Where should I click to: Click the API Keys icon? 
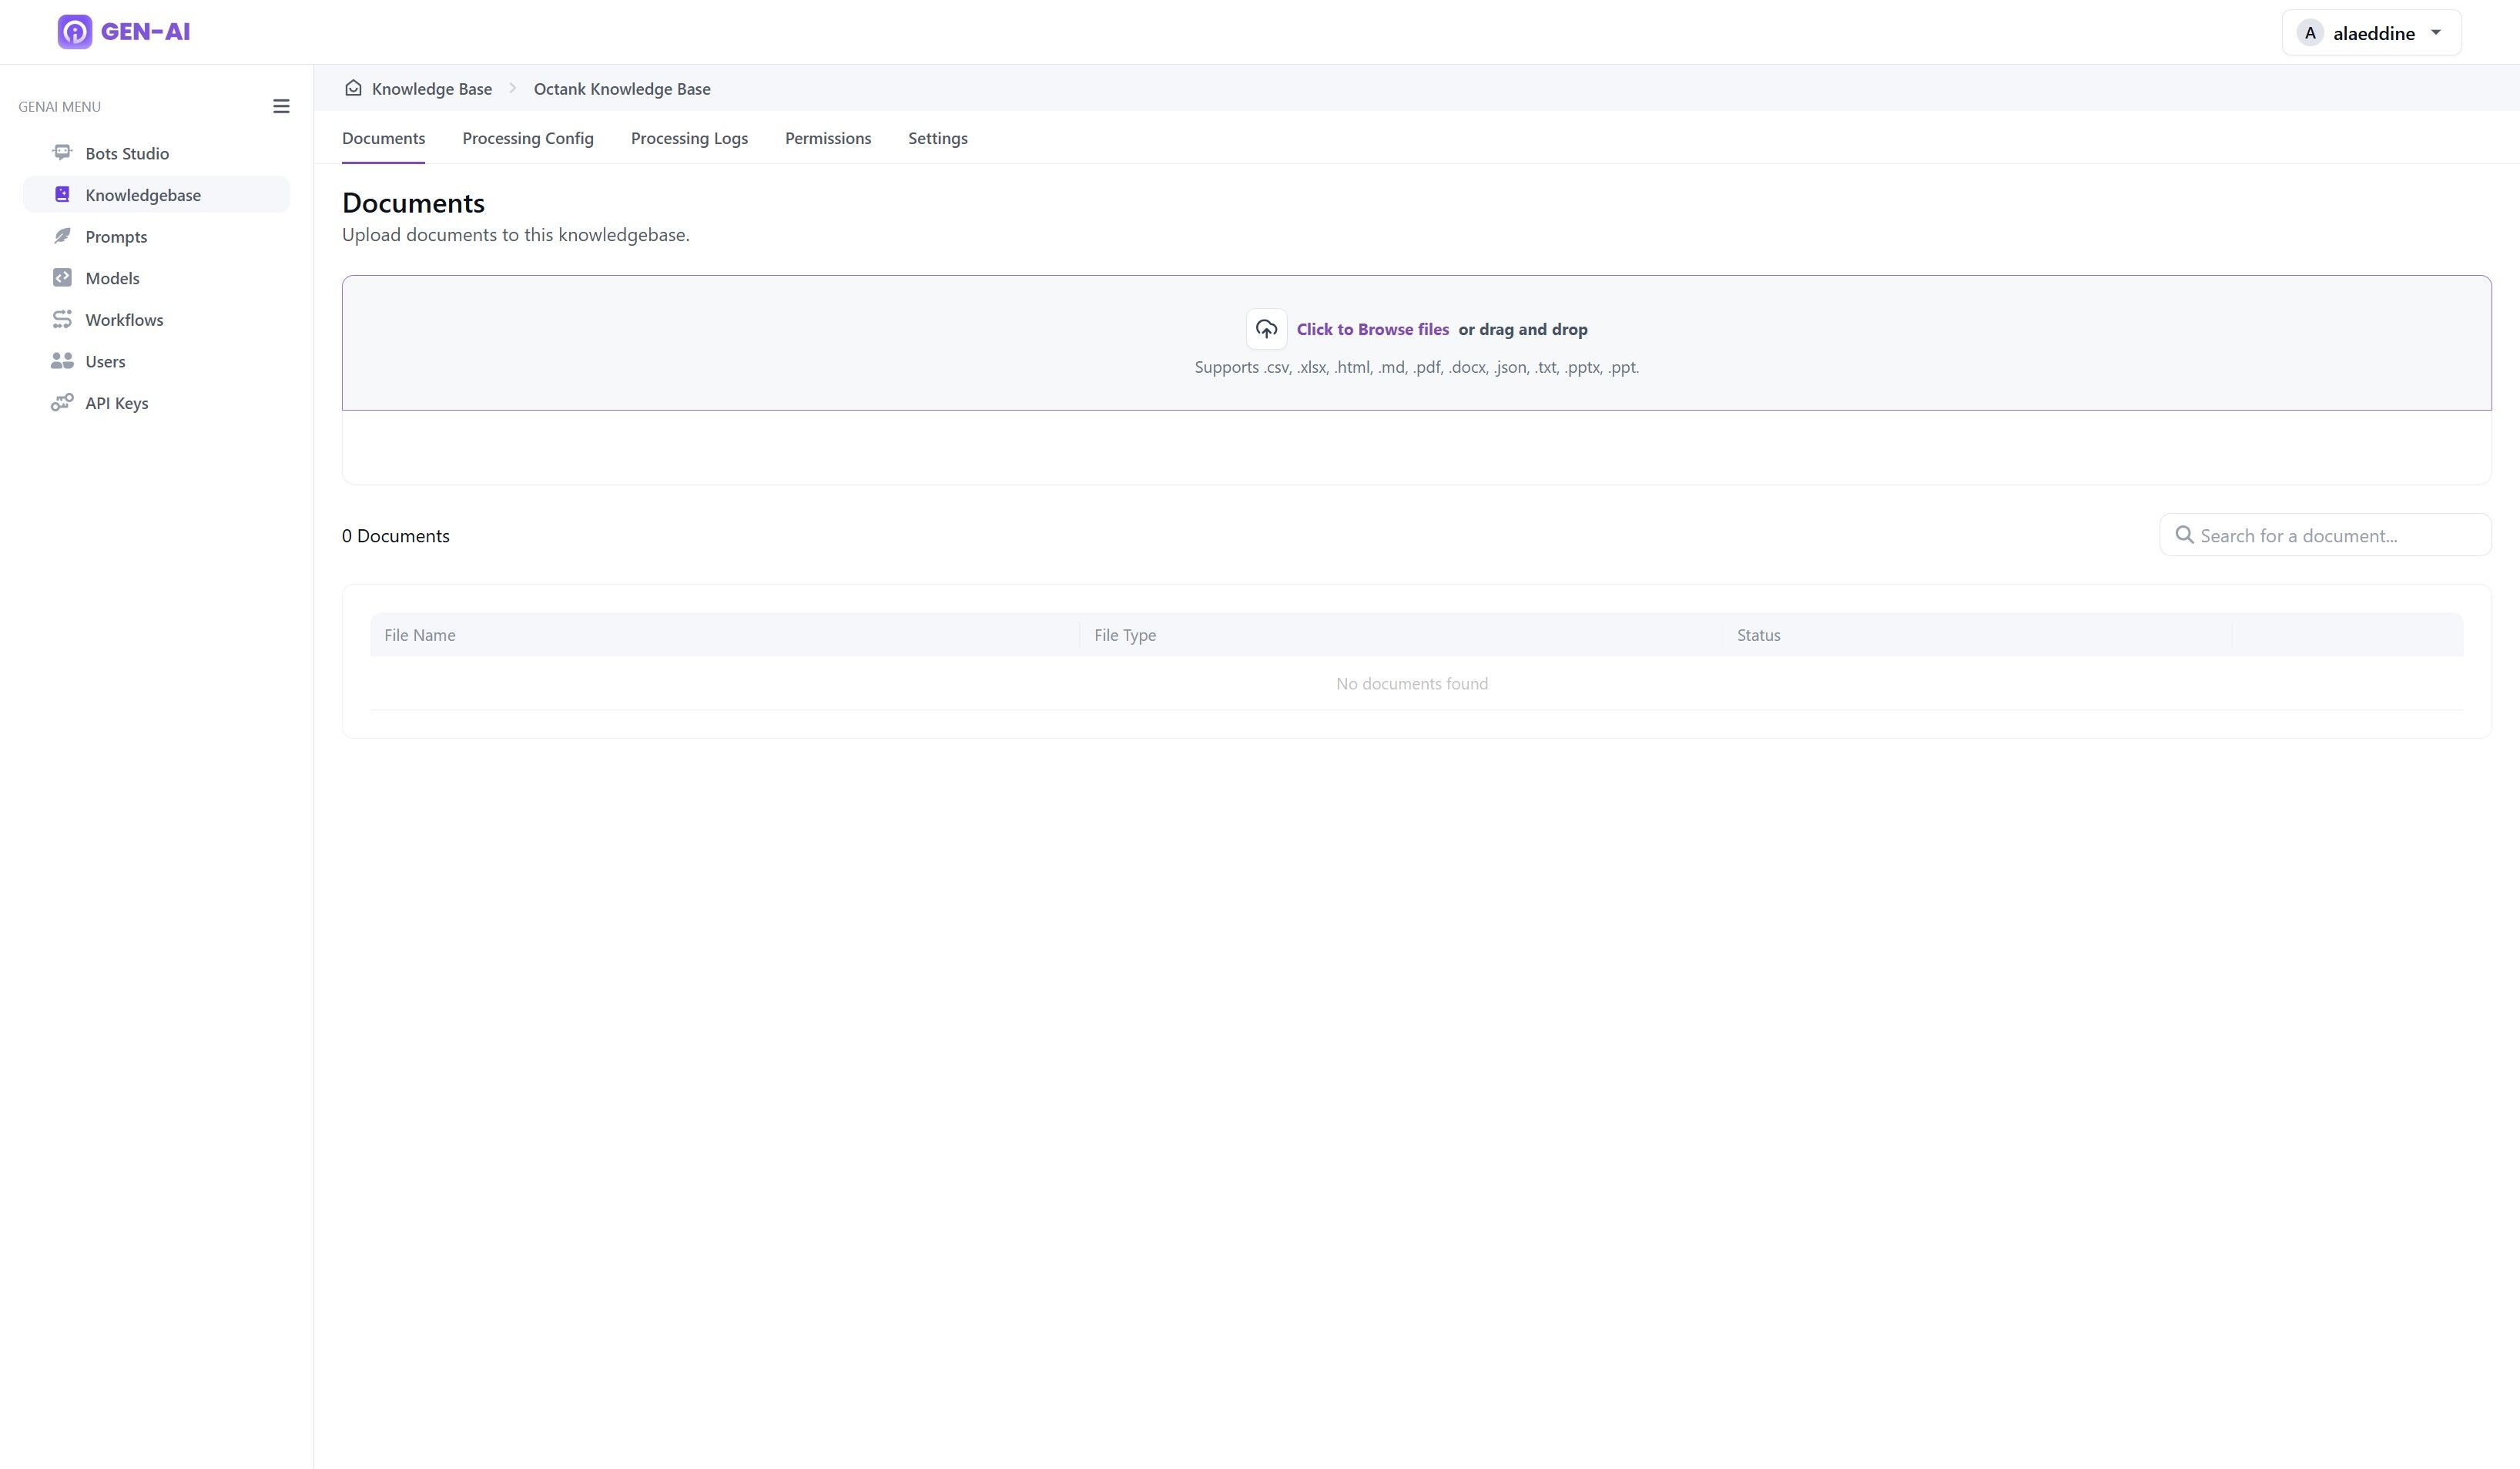pos(62,402)
